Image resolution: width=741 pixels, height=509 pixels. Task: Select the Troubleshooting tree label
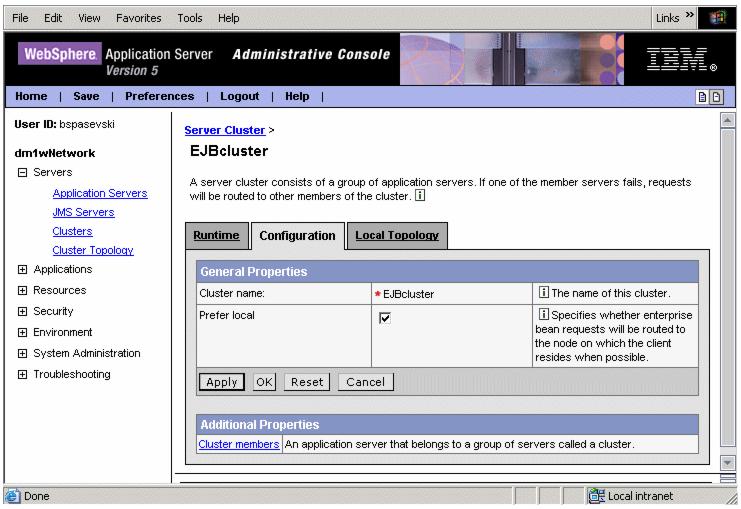(x=72, y=374)
